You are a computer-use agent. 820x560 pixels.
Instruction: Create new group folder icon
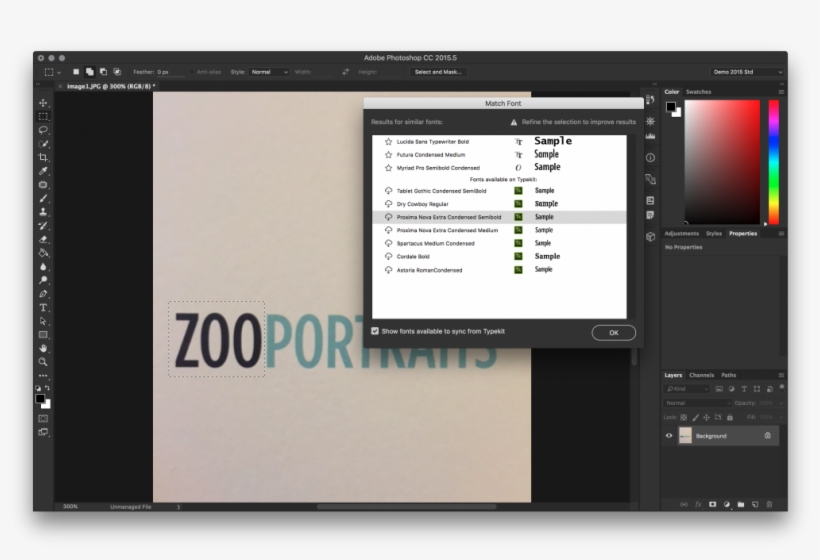pyautogui.click(x=741, y=505)
